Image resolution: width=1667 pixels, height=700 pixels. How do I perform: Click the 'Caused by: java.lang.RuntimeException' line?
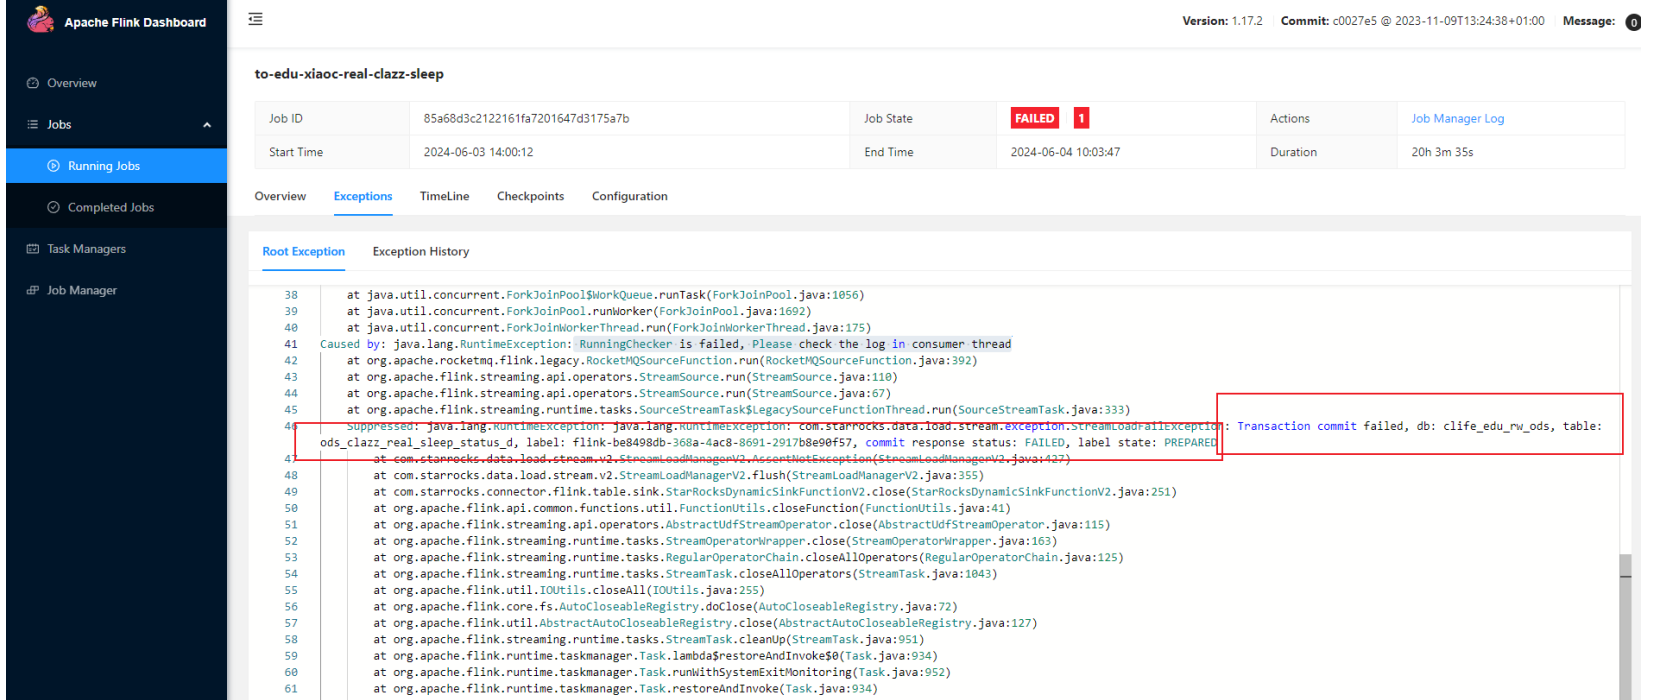pos(666,344)
